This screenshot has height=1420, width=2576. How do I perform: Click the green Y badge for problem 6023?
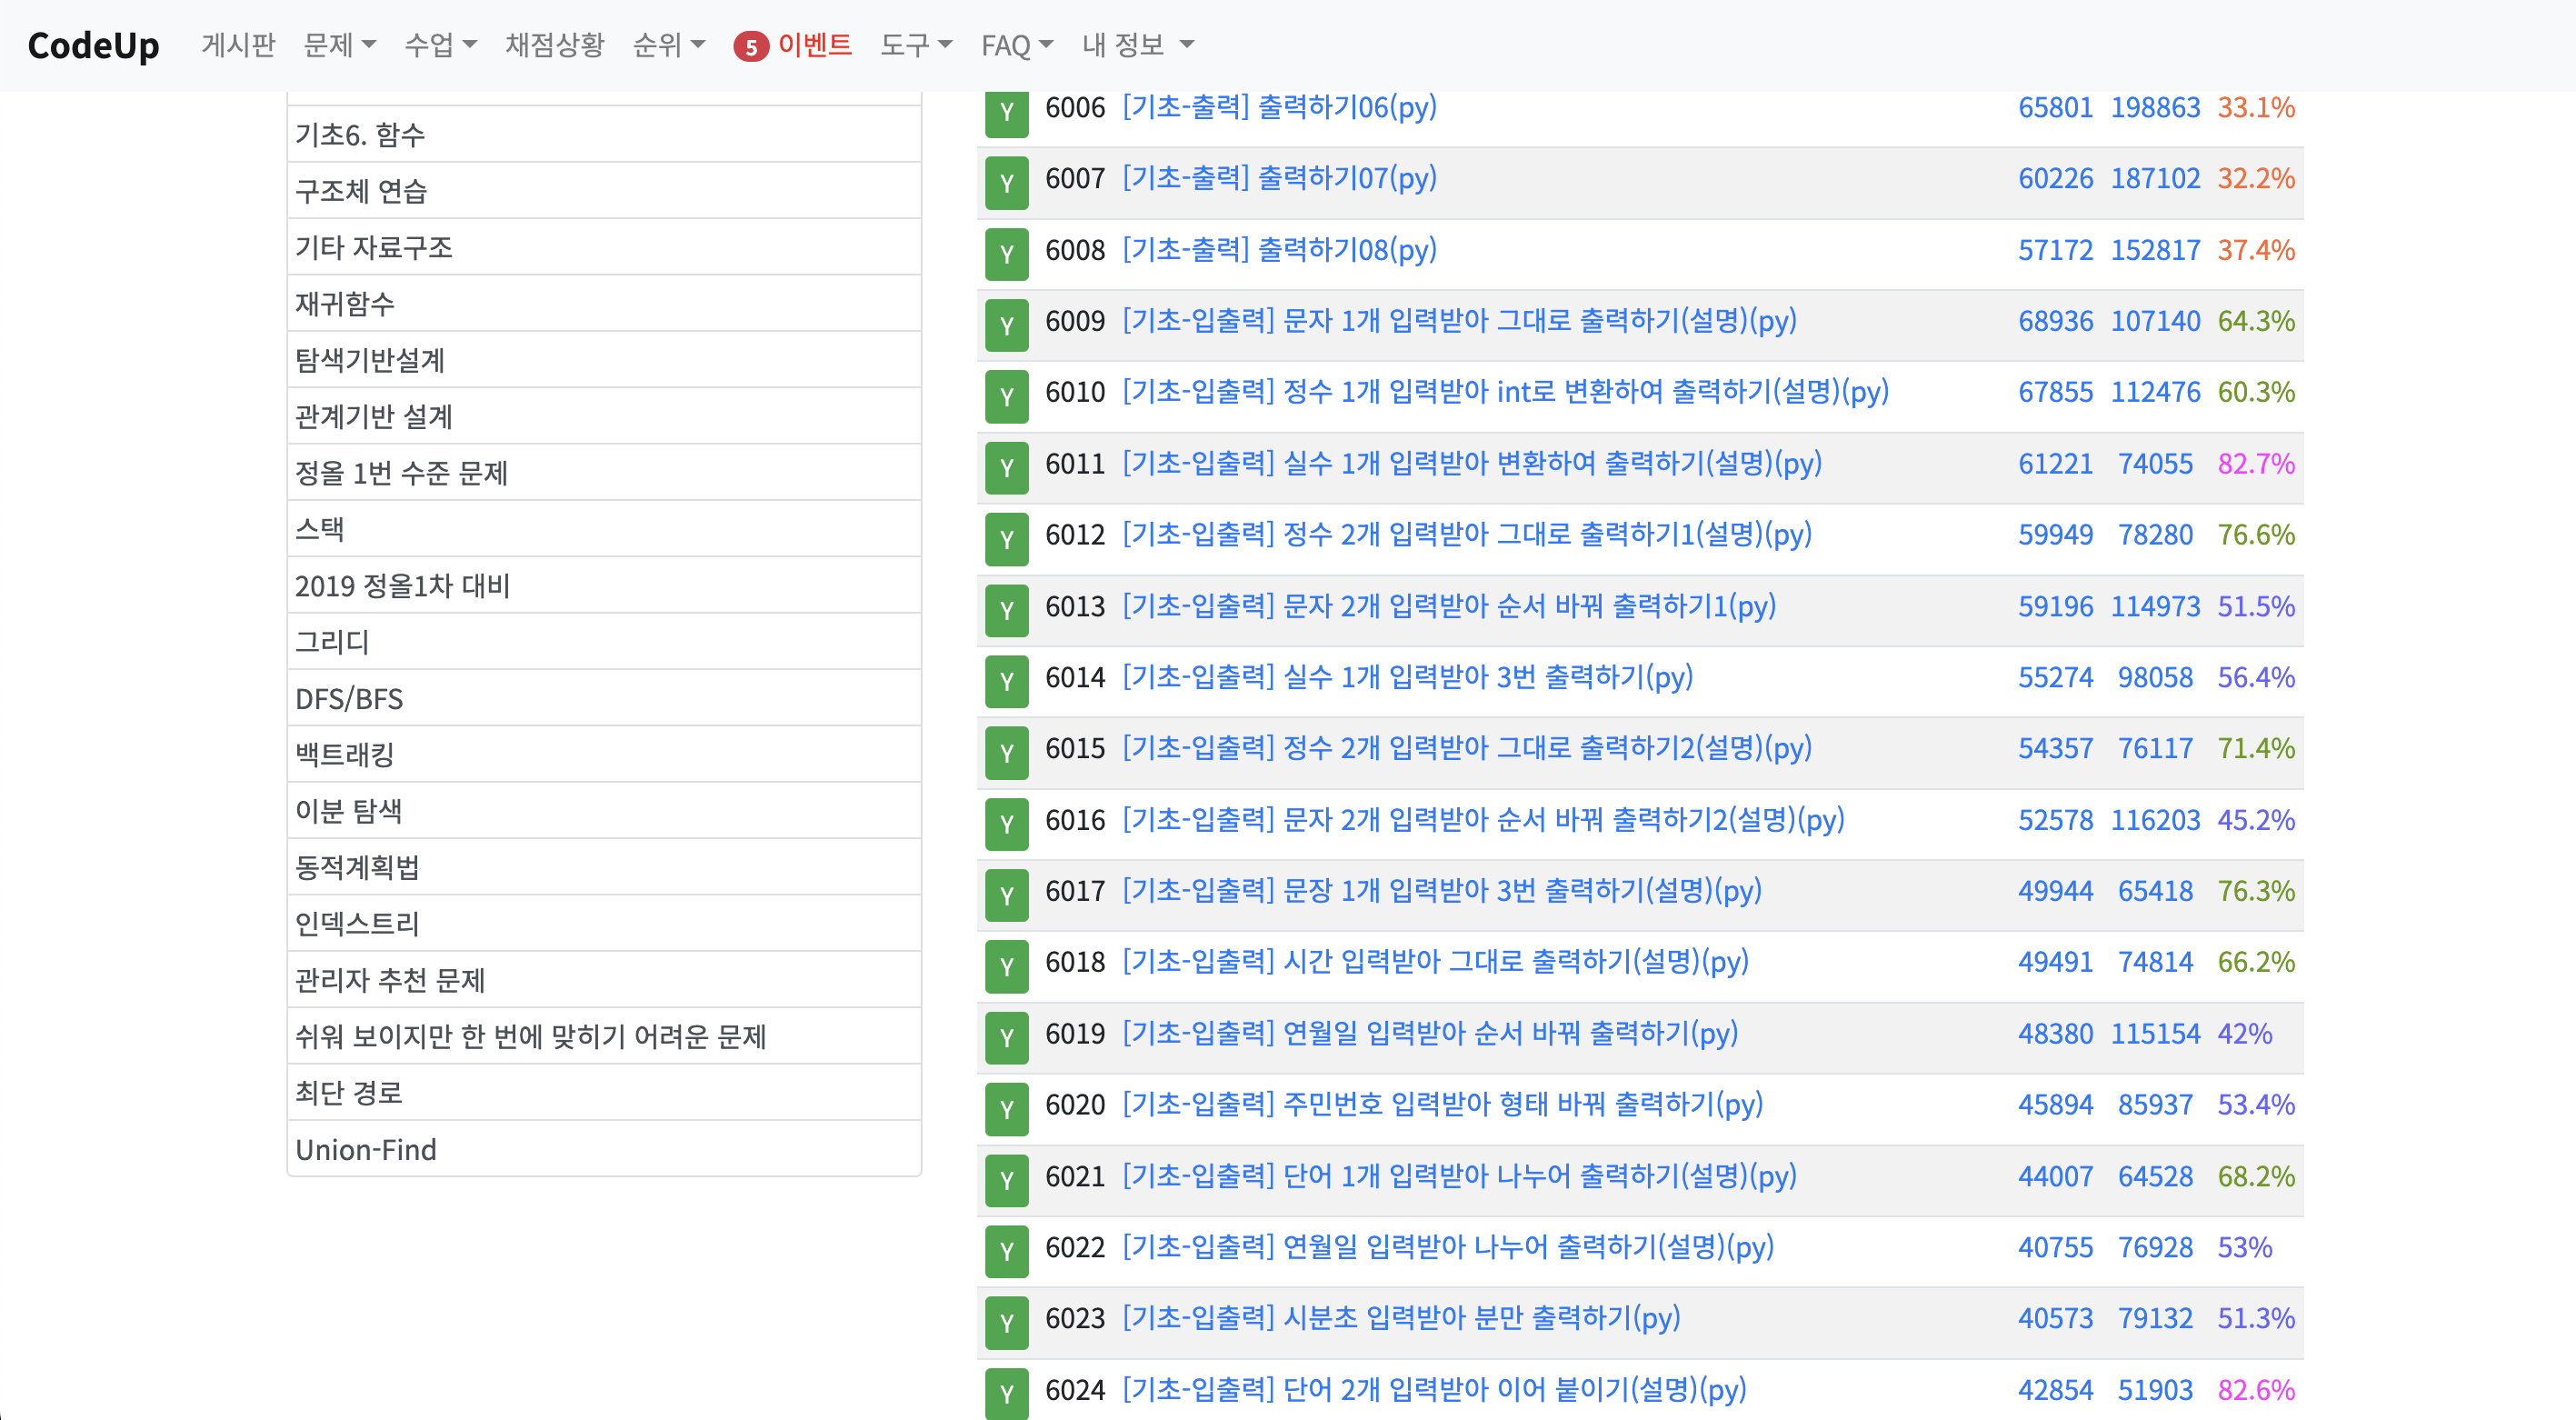point(1006,1323)
